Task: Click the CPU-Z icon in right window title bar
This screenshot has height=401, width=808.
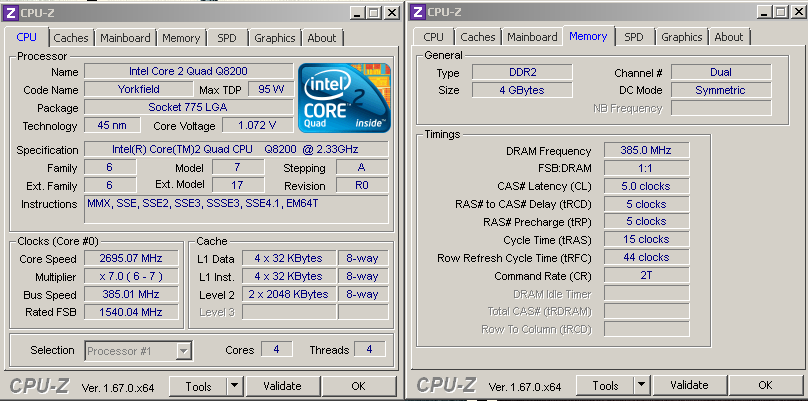Action: coord(418,11)
